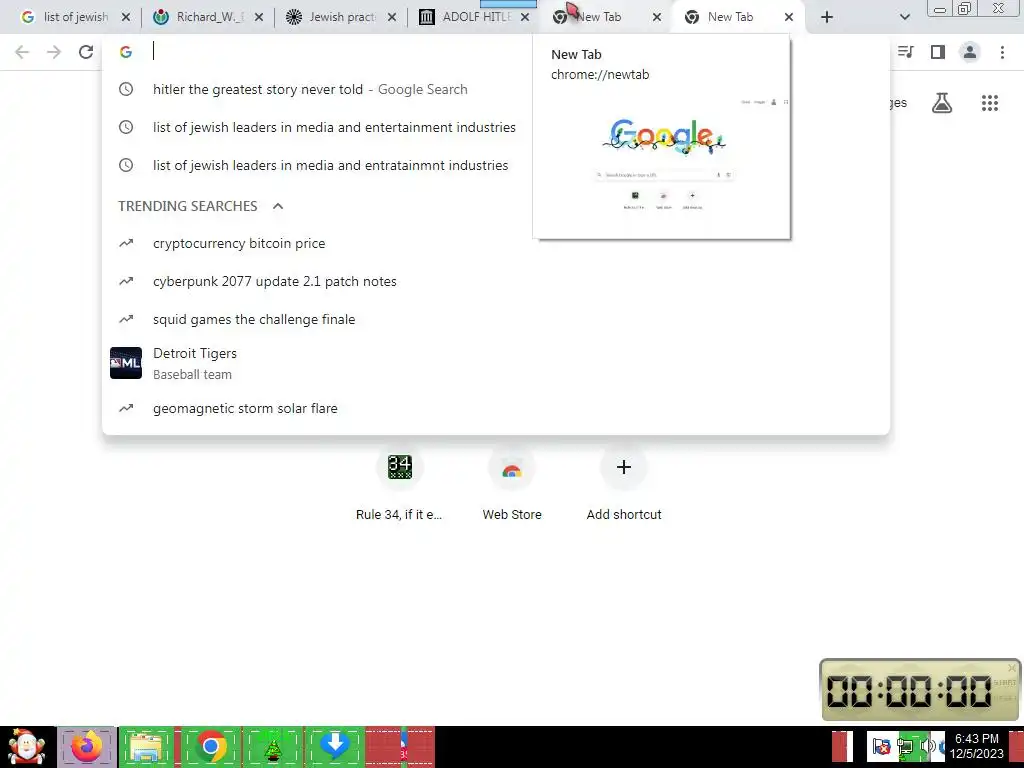Select the suggestion ending 'entertainment industries'
The height and width of the screenshot is (768, 1024).
tap(496, 127)
